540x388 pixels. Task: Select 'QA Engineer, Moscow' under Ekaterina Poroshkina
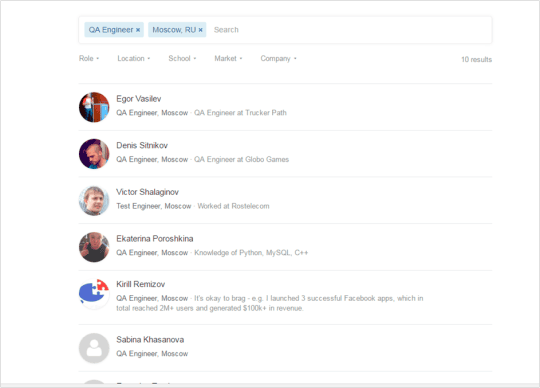pyautogui.click(x=152, y=253)
